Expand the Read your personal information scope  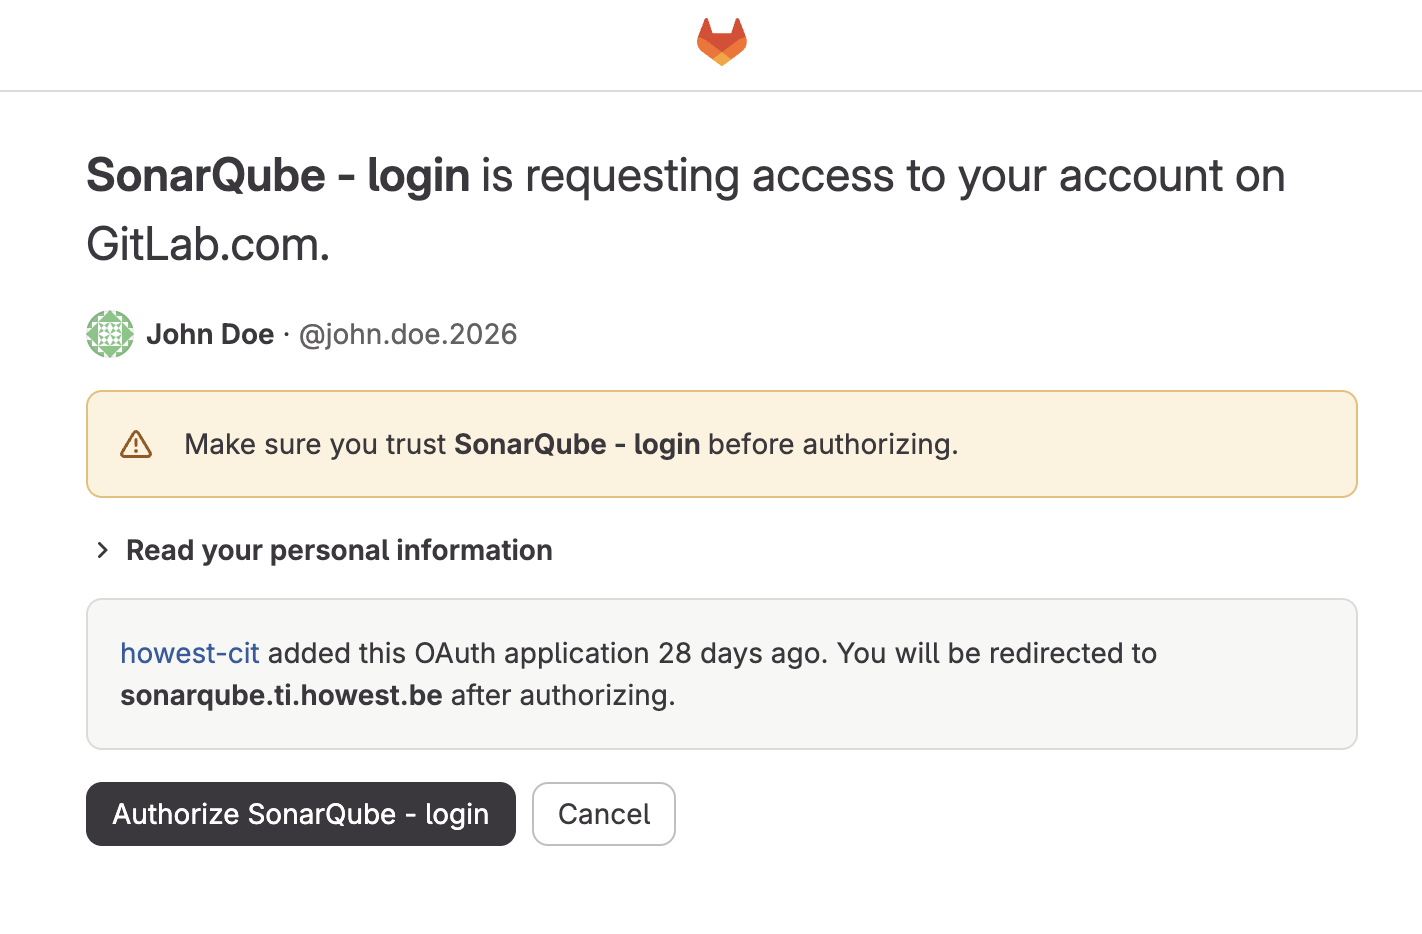click(x=339, y=550)
